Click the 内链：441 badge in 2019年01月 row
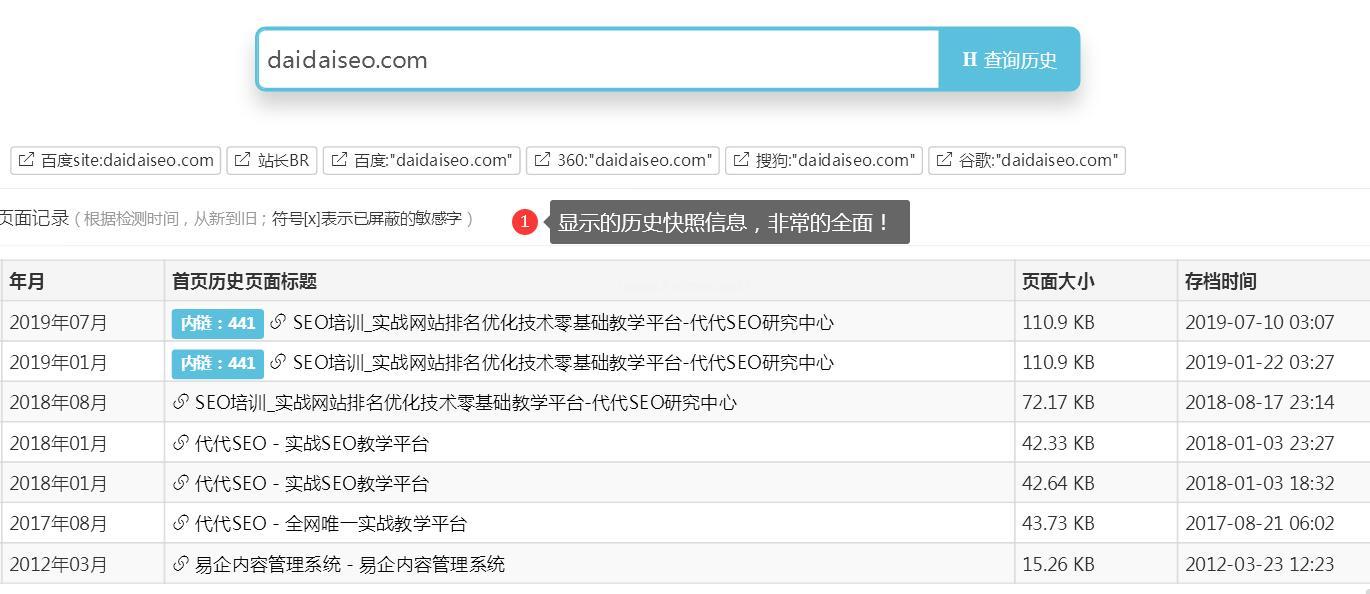Viewport: 1370px width, 594px height. (x=217, y=363)
